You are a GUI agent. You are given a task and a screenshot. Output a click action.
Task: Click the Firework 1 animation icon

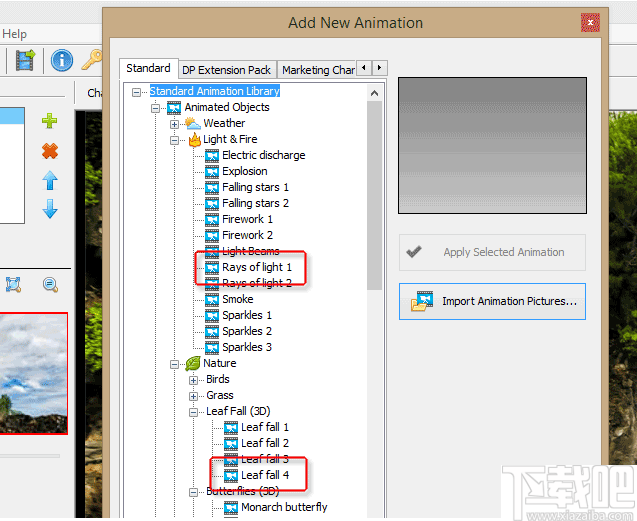point(212,219)
